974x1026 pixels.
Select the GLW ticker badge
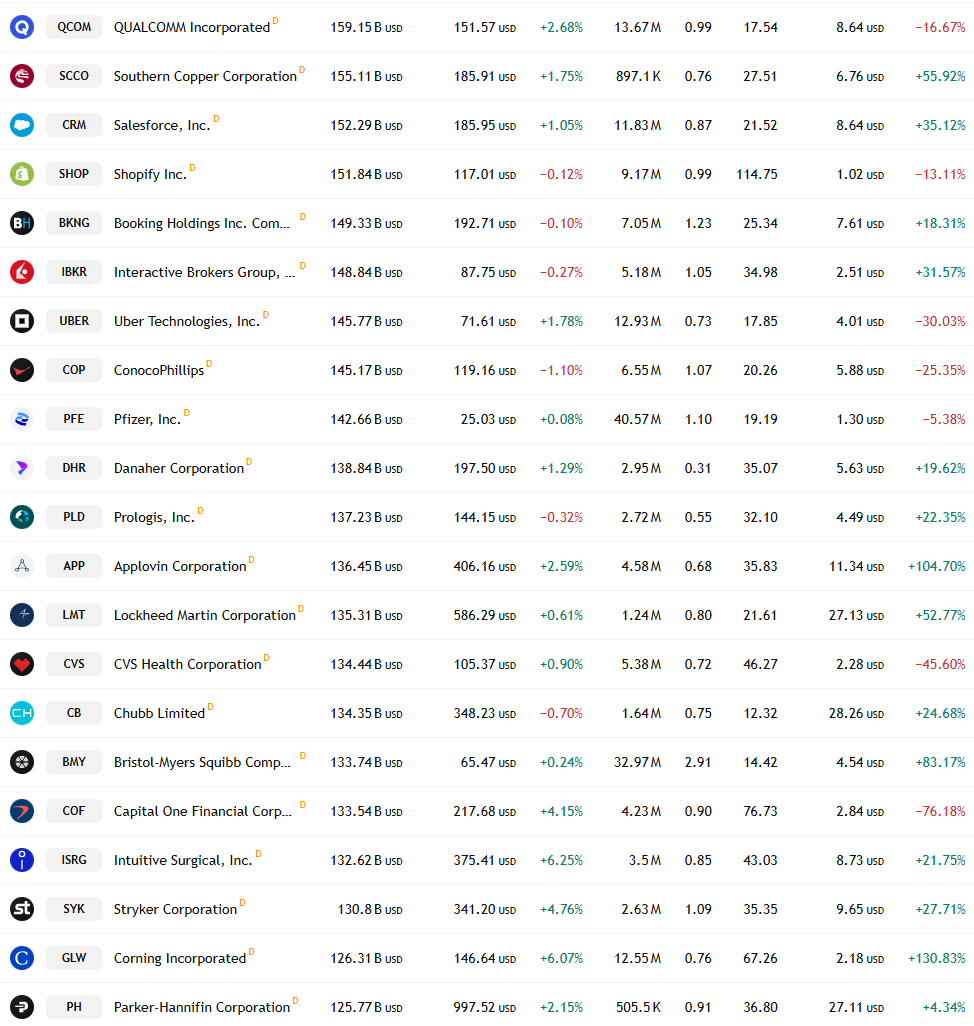coord(74,958)
